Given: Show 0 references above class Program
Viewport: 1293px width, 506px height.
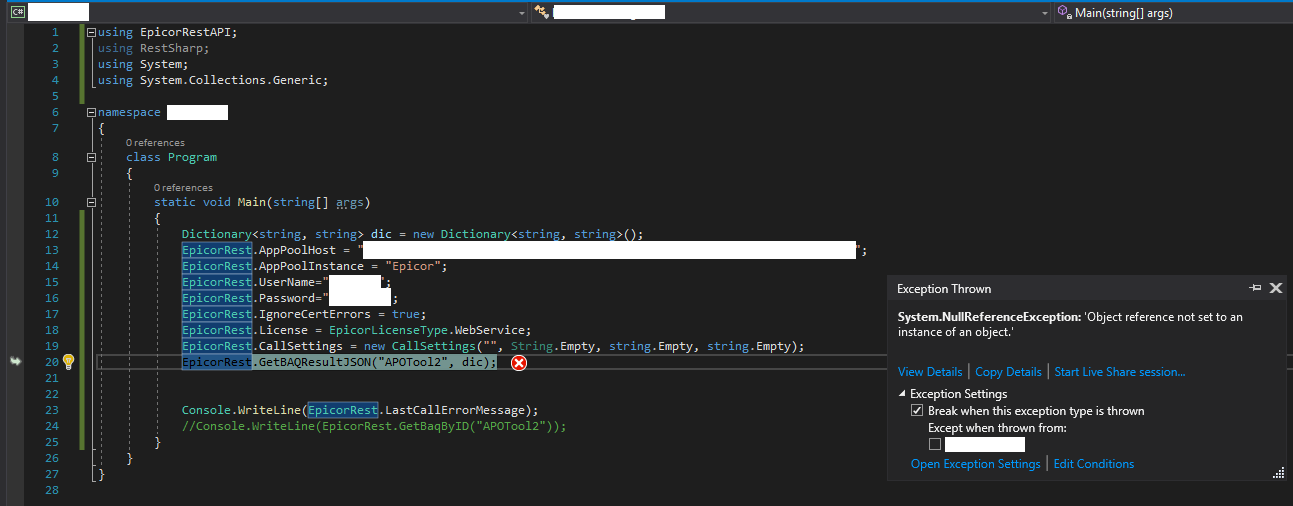Looking at the screenshot, I should click(x=155, y=143).
